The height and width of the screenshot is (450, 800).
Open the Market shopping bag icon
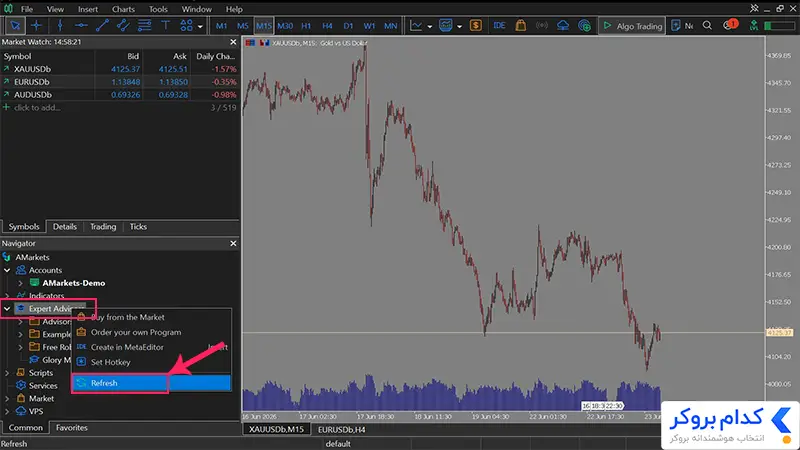click(520, 25)
